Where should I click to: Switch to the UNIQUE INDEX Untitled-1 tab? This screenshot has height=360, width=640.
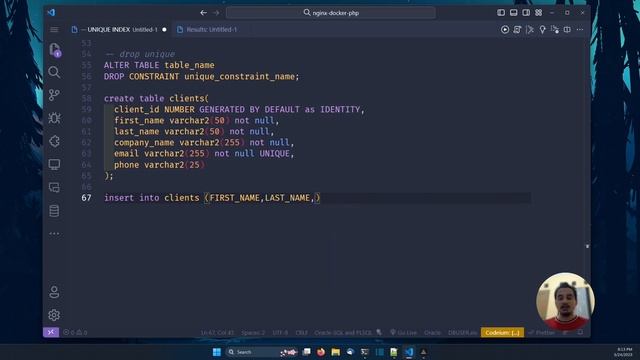click(118, 29)
